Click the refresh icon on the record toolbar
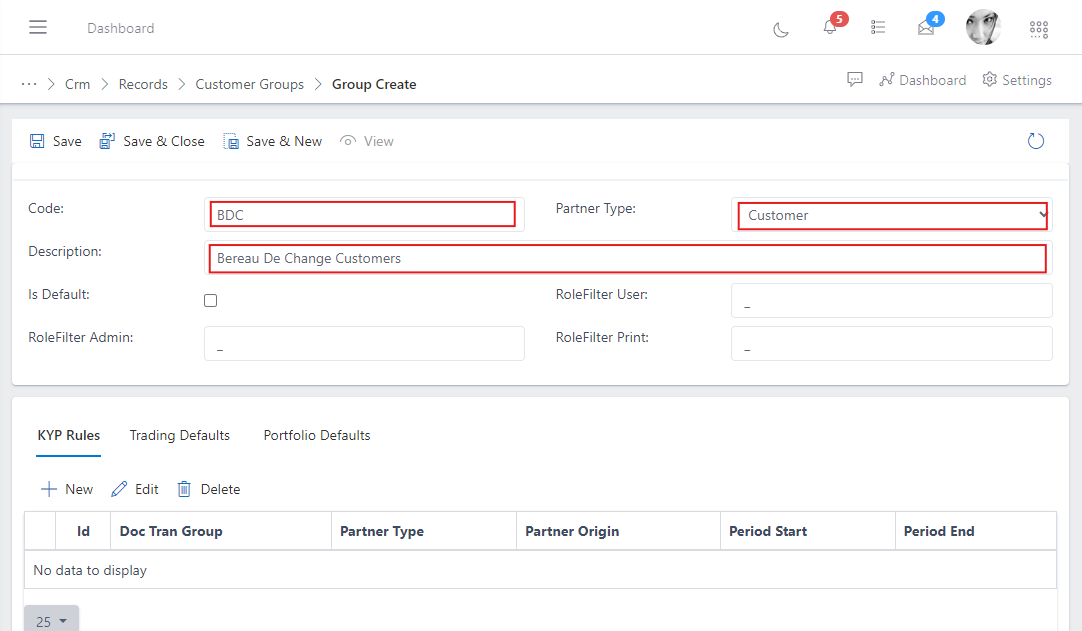Viewport: 1082px width, 631px height. coord(1036,140)
